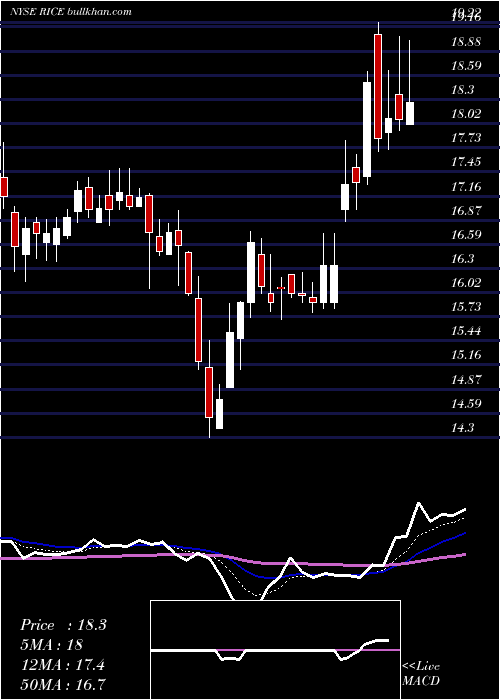This screenshot has width=500, height=700.
Task: Select the 14.3 price axis label
Action: [x=462, y=428]
